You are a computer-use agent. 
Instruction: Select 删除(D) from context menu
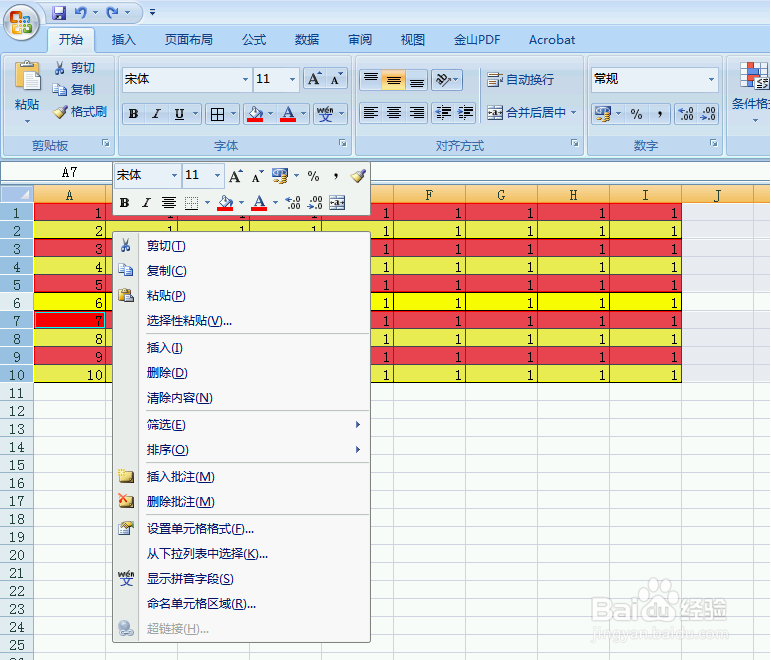click(241, 373)
